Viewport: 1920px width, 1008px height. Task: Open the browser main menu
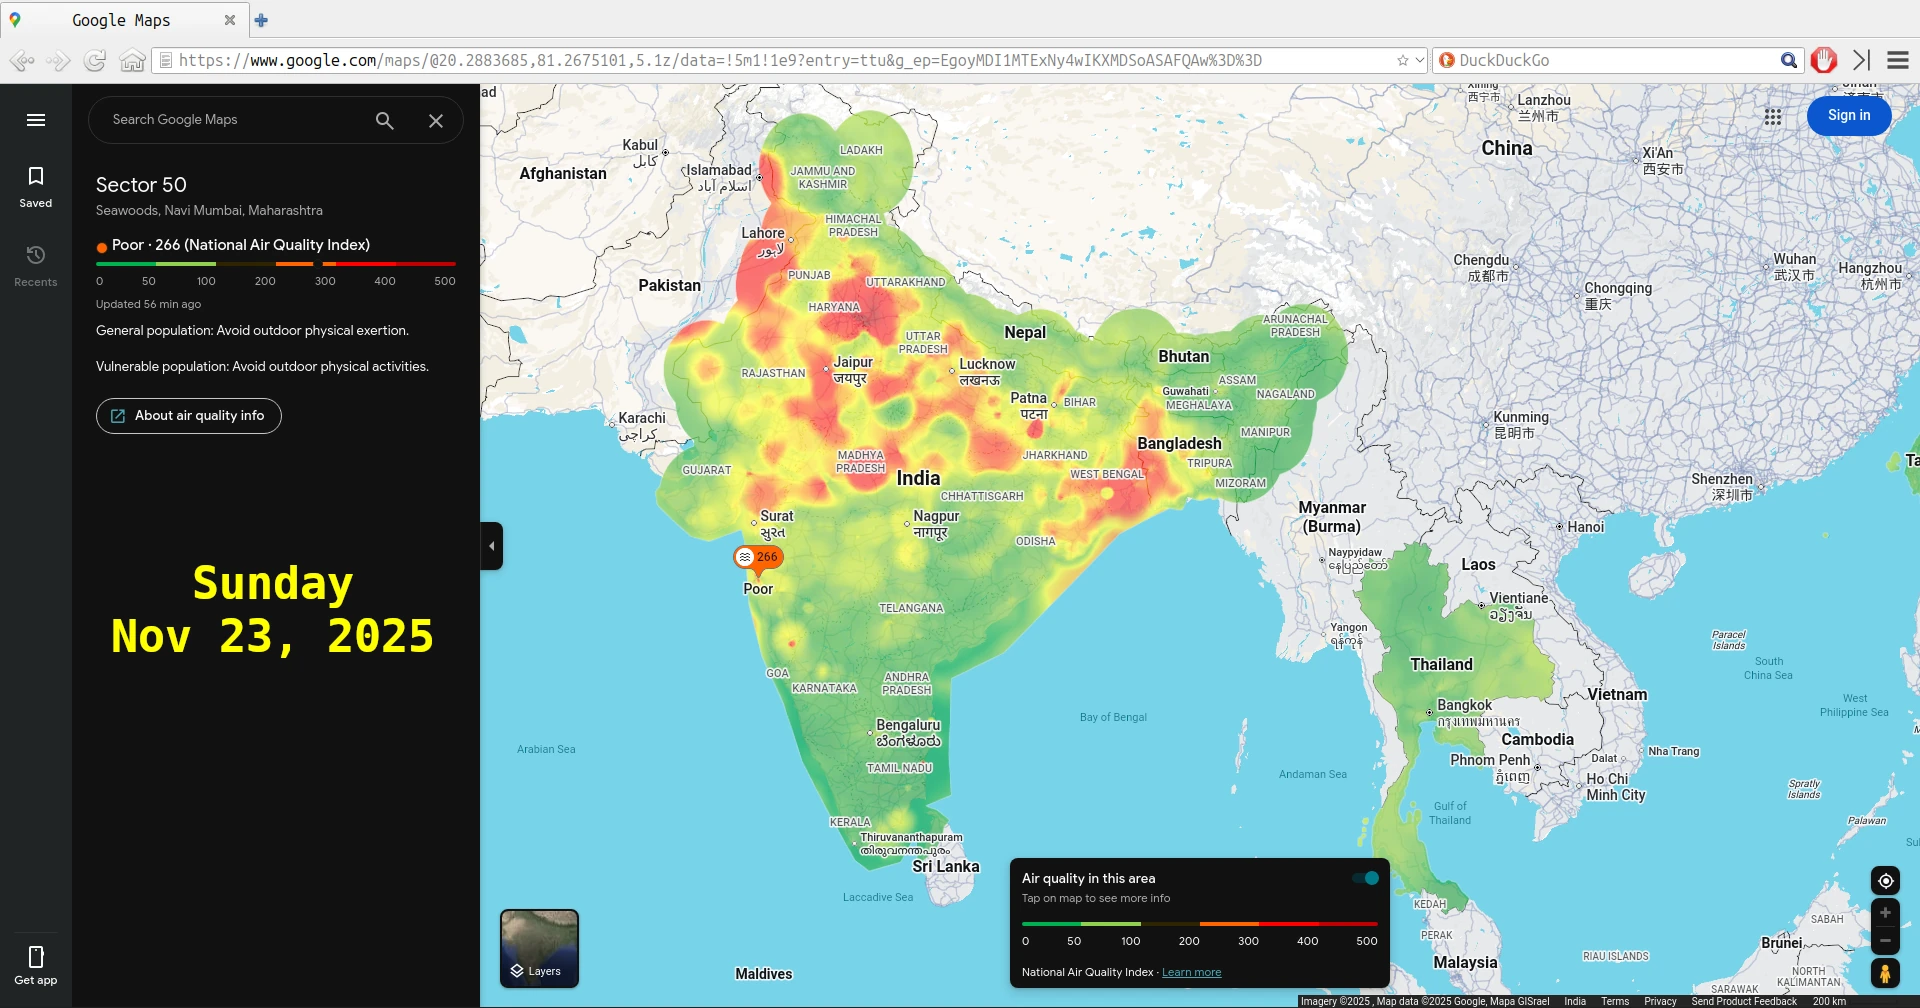click(x=1898, y=60)
